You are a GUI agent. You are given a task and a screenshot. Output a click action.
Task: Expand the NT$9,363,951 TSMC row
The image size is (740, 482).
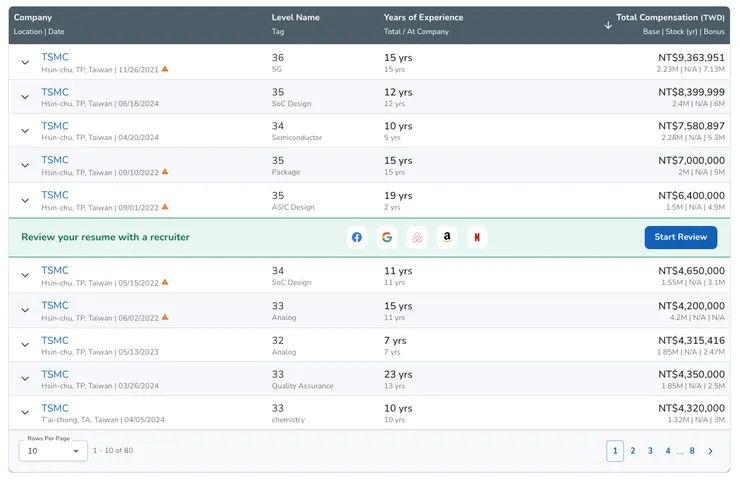click(25, 62)
